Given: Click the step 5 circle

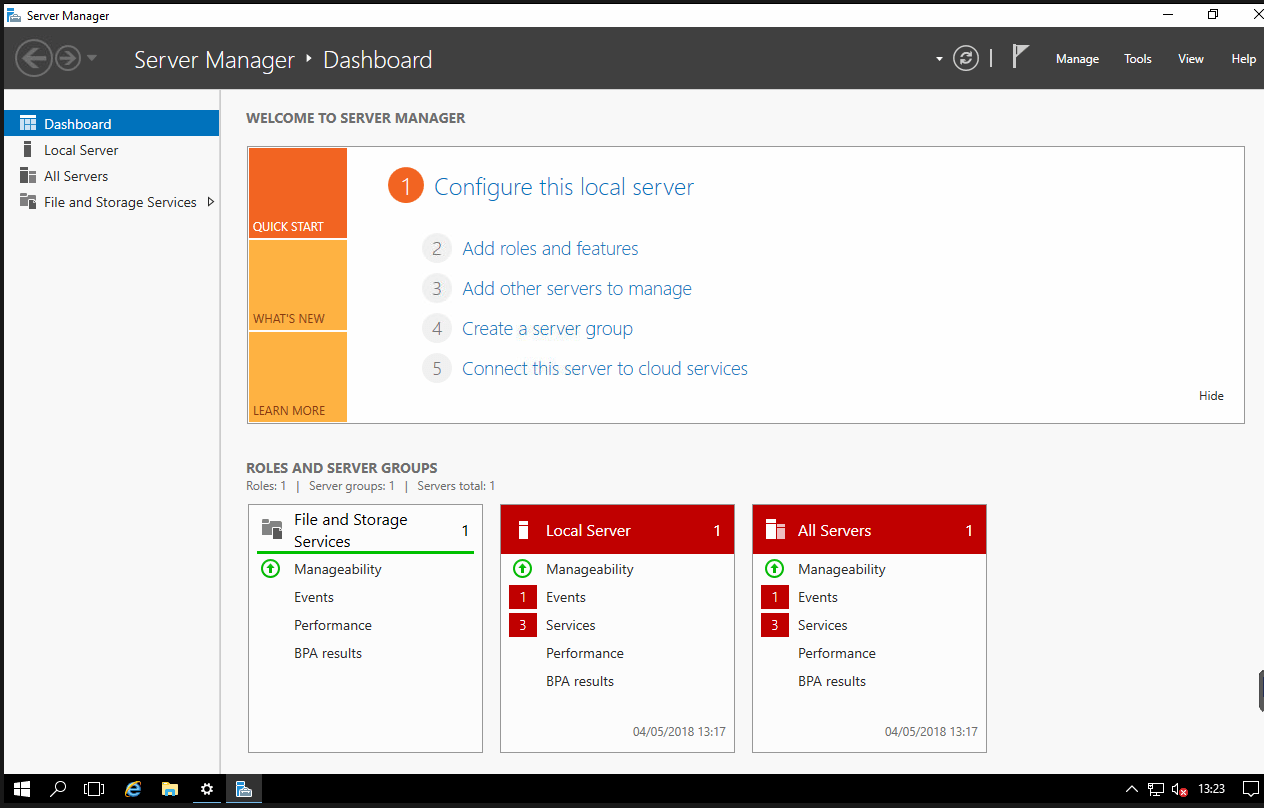Looking at the screenshot, I should [x=437, y=369].
